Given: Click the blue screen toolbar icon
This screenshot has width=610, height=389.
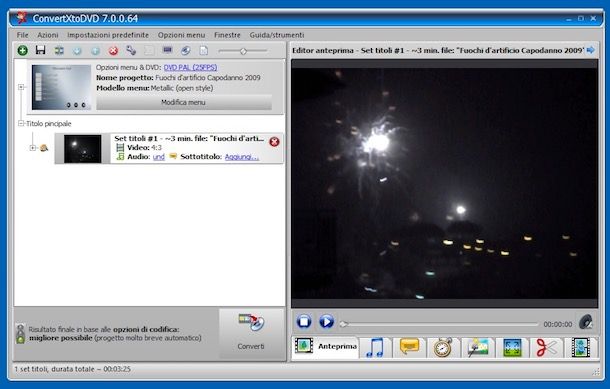Looking at the screenshot, I should tap(168, 50).
